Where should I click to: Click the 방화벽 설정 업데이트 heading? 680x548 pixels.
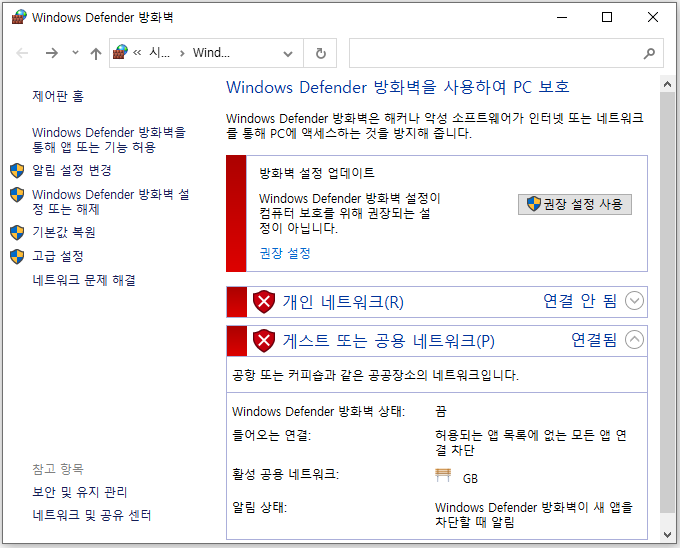(x=317, y=173)
